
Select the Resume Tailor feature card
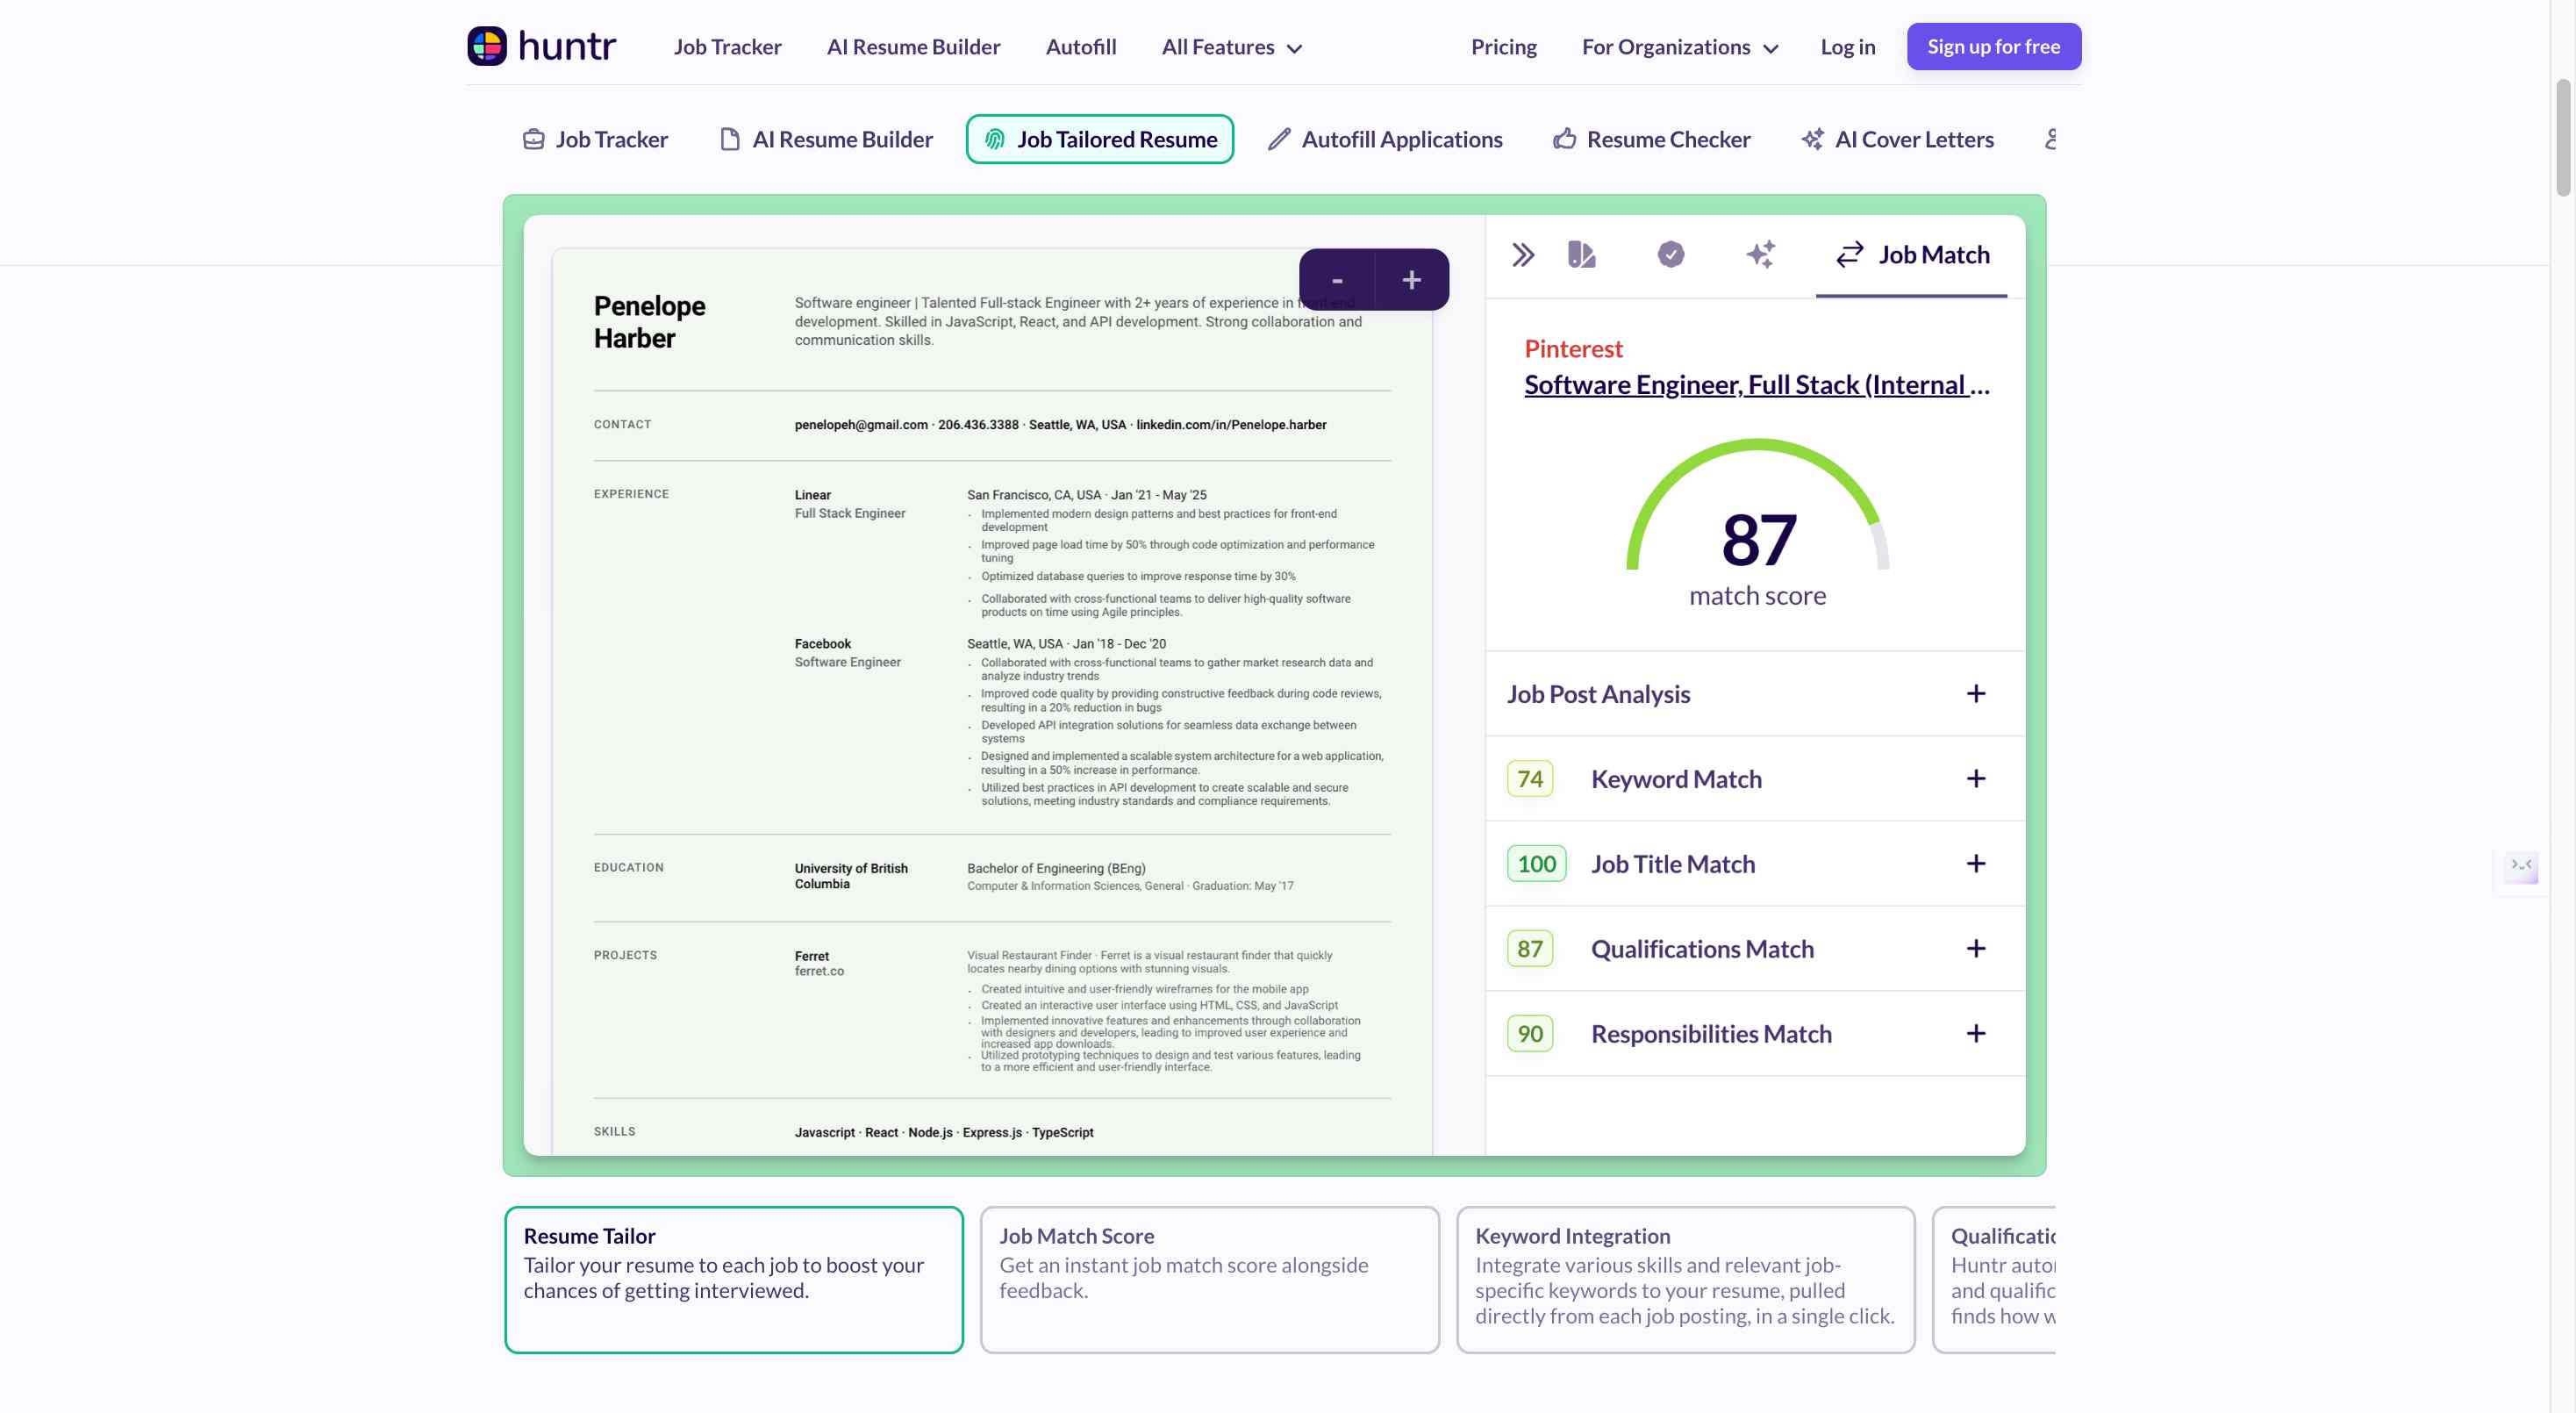tap(733, 1280)
